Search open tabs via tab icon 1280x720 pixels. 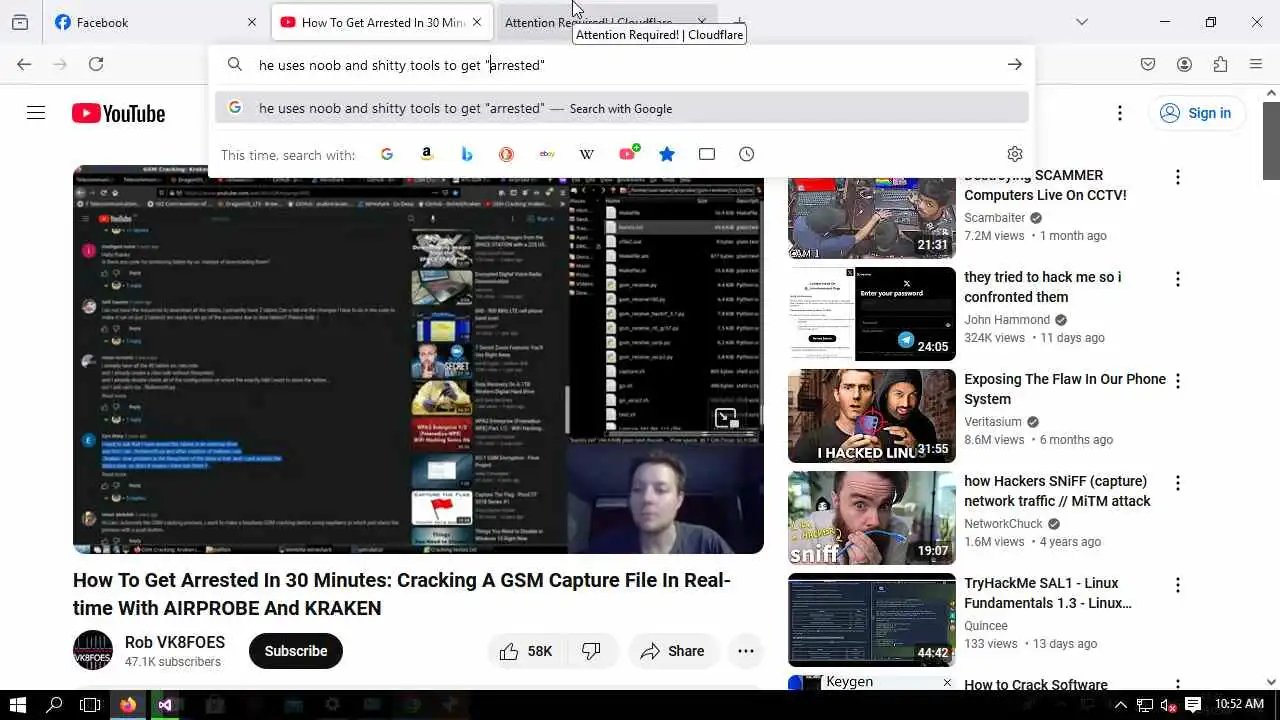click(707, 154)
